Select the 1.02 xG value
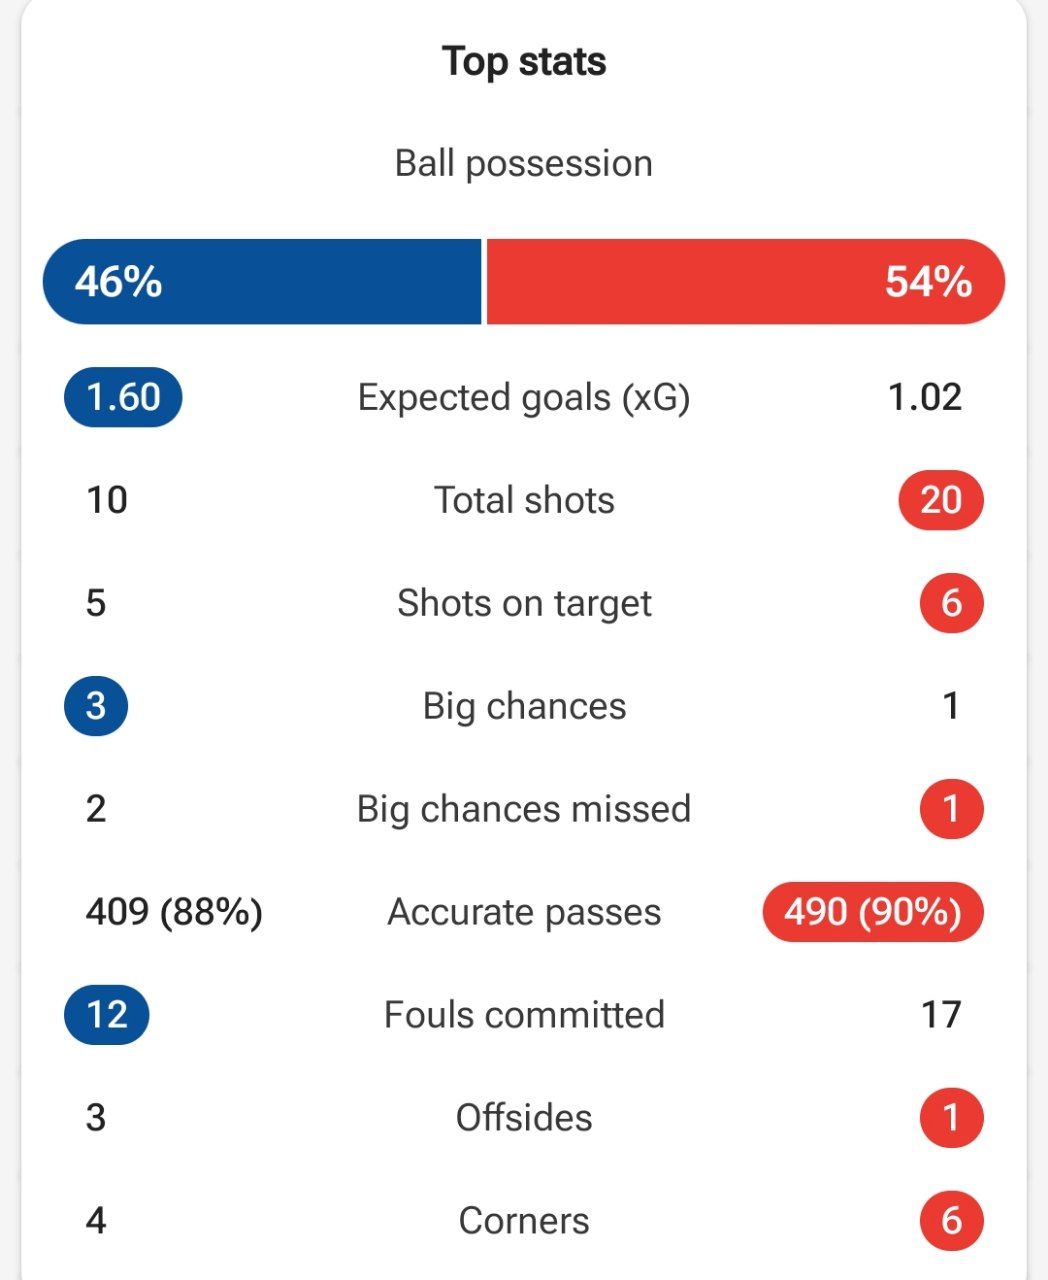This screenshot has width=1048, height=1280. click(925, 398)
